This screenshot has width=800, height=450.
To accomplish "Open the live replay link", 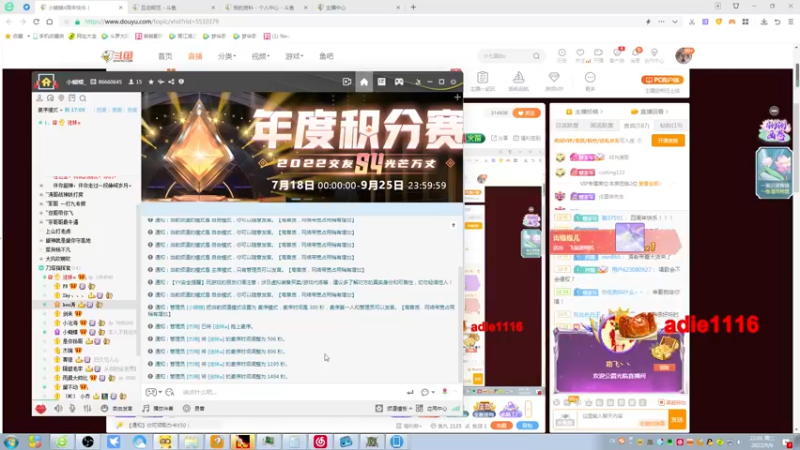I will pos(649,111).
